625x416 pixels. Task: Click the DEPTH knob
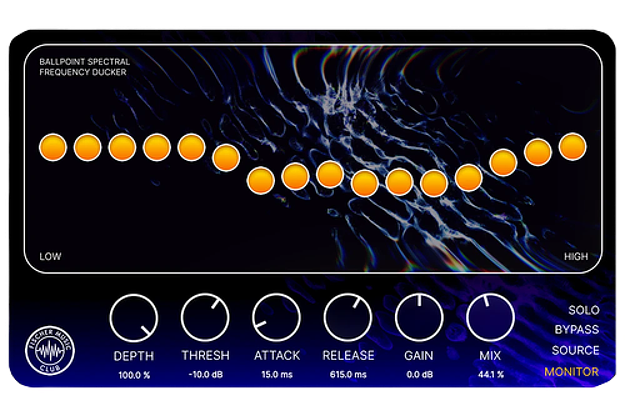(x=134, y=318)
